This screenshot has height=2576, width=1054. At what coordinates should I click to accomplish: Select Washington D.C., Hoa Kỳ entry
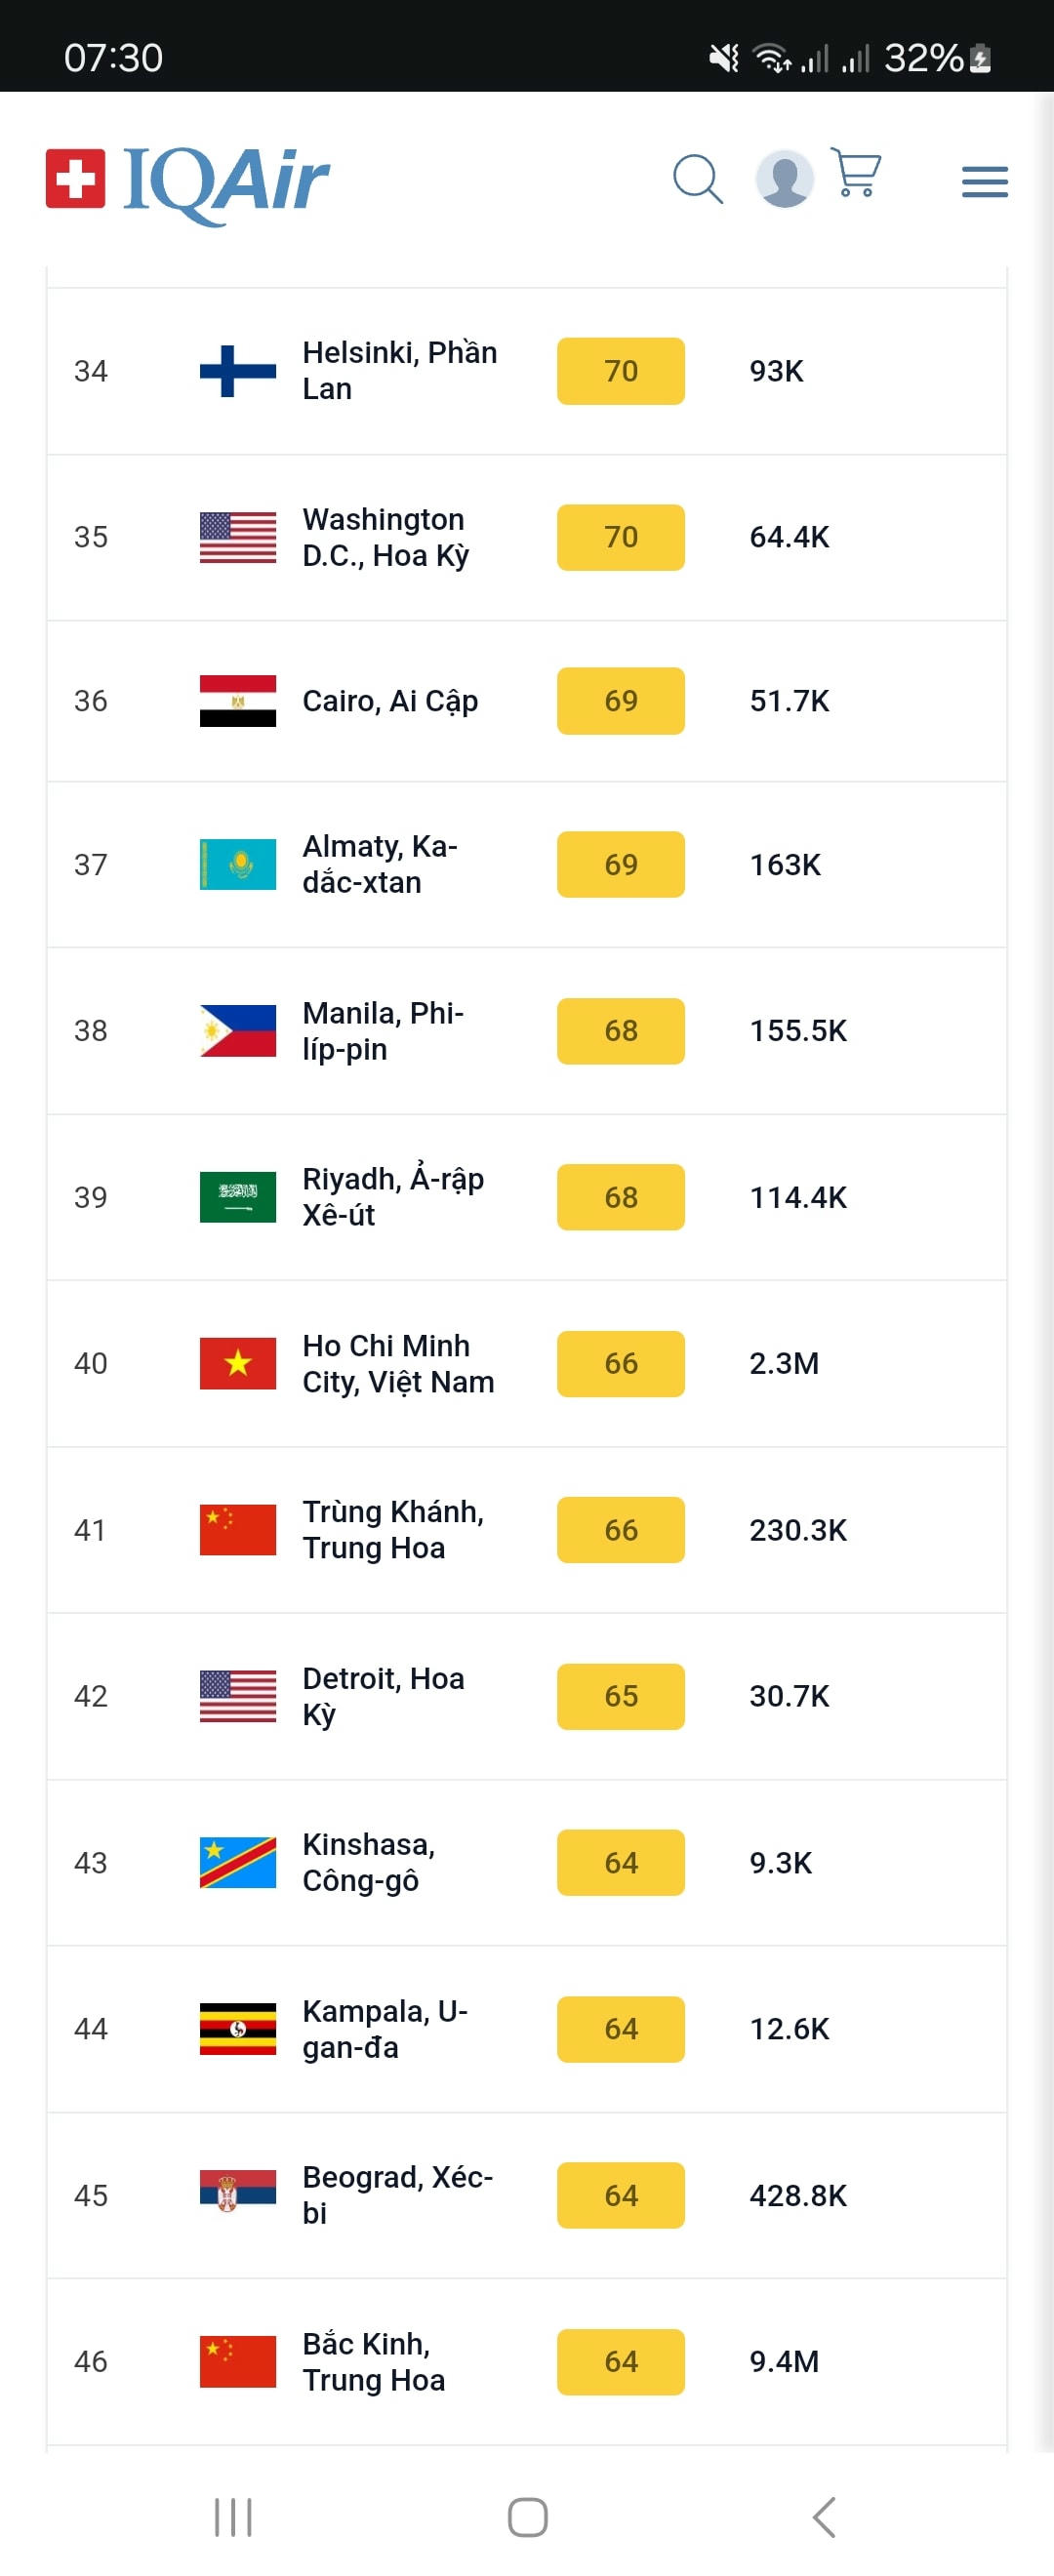tap(386, 537)
